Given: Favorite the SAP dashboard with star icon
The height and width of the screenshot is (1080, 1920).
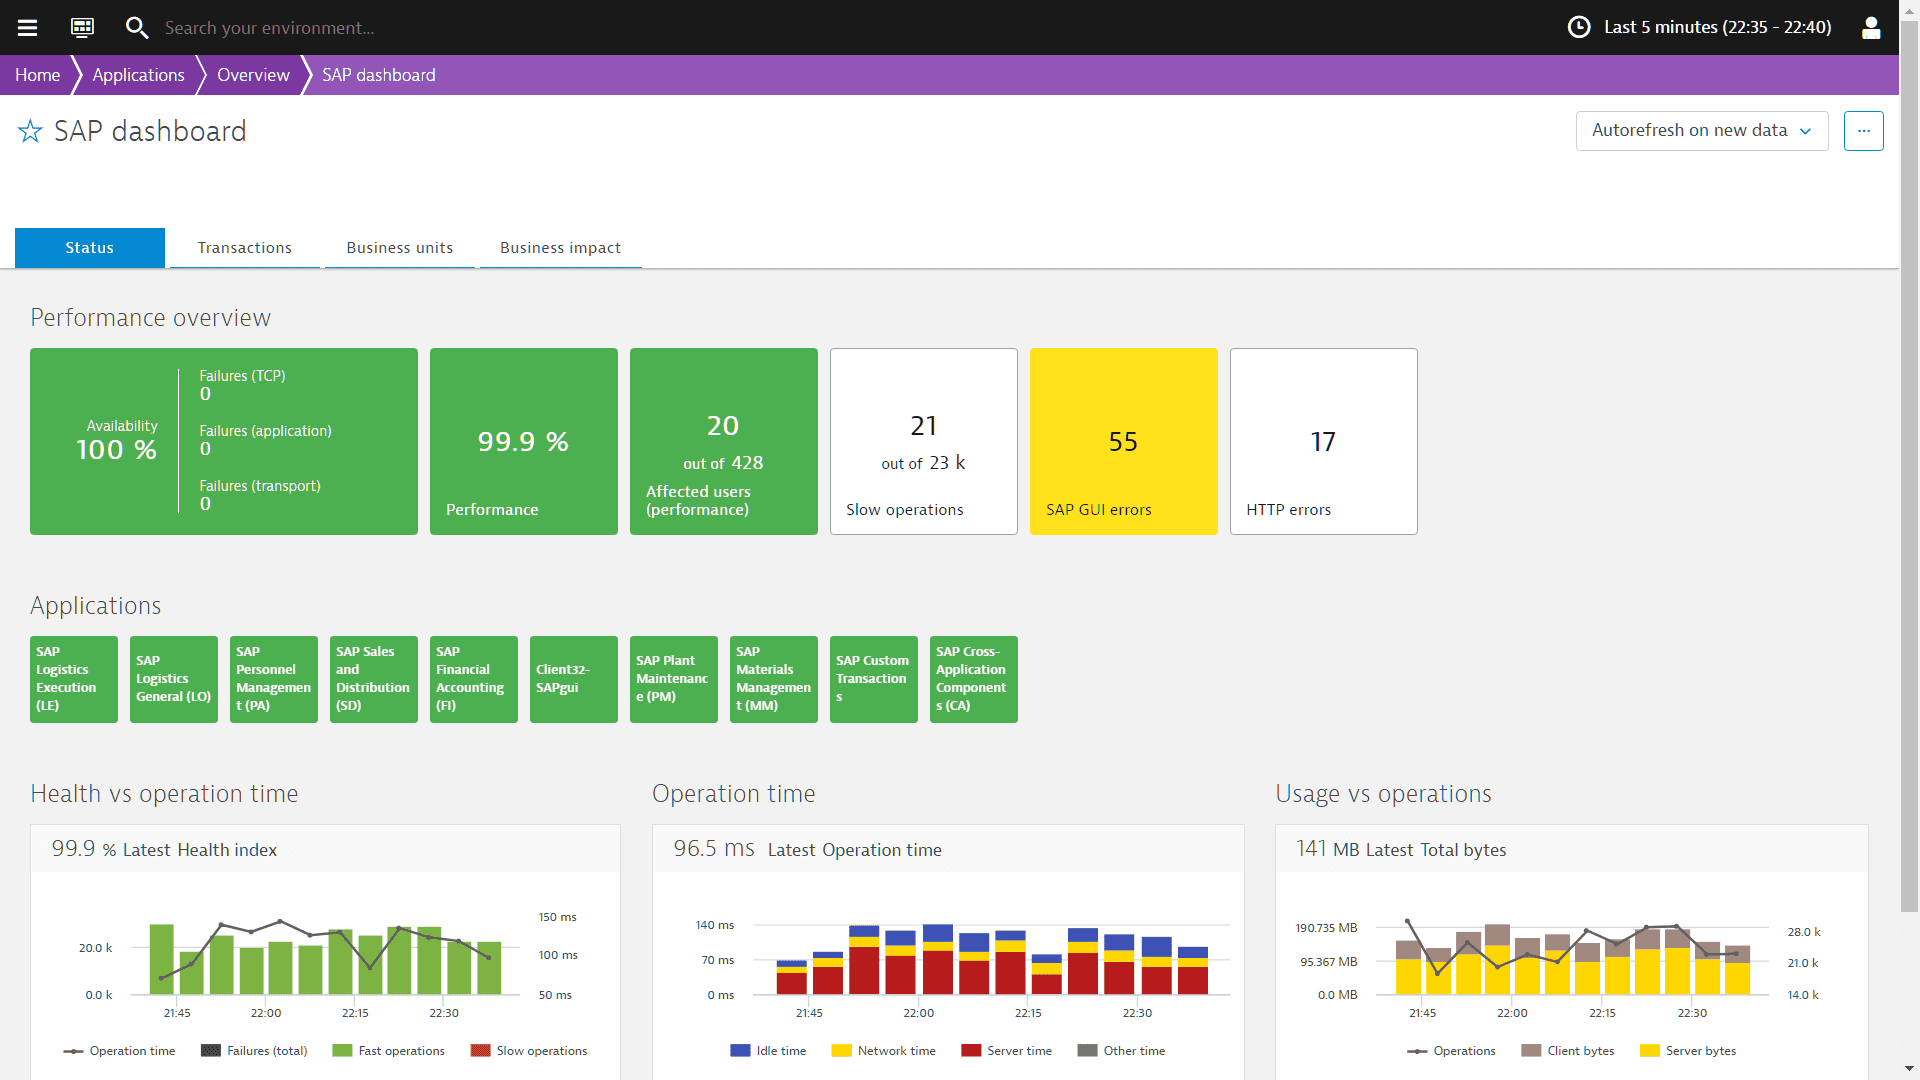Looking at the screenshot, I should [x=30, y=131].
